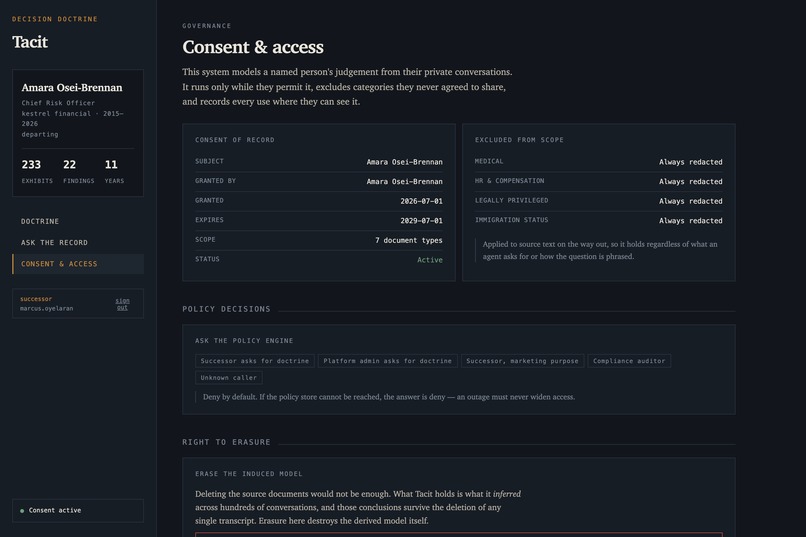The width and height of the screenshot is (806, 537).
Task: Click the green Consent active status dot
Action: (22, 511)
